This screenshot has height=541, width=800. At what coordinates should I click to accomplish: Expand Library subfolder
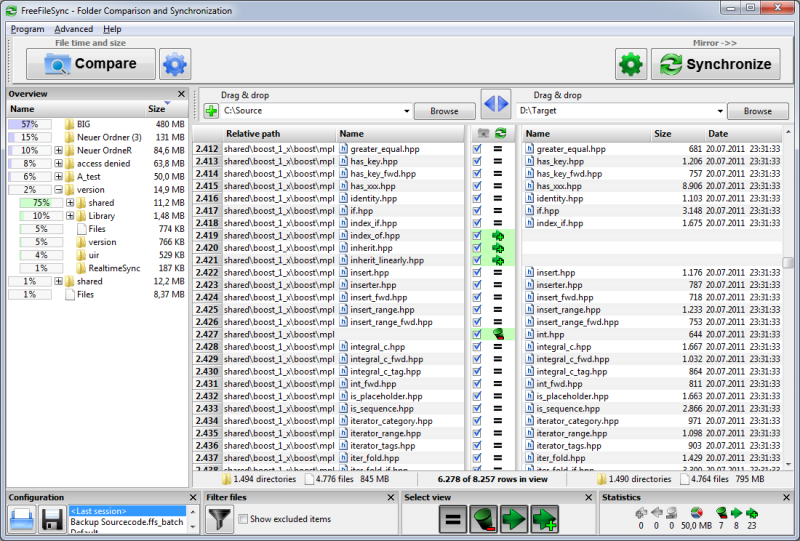point(70,216)
